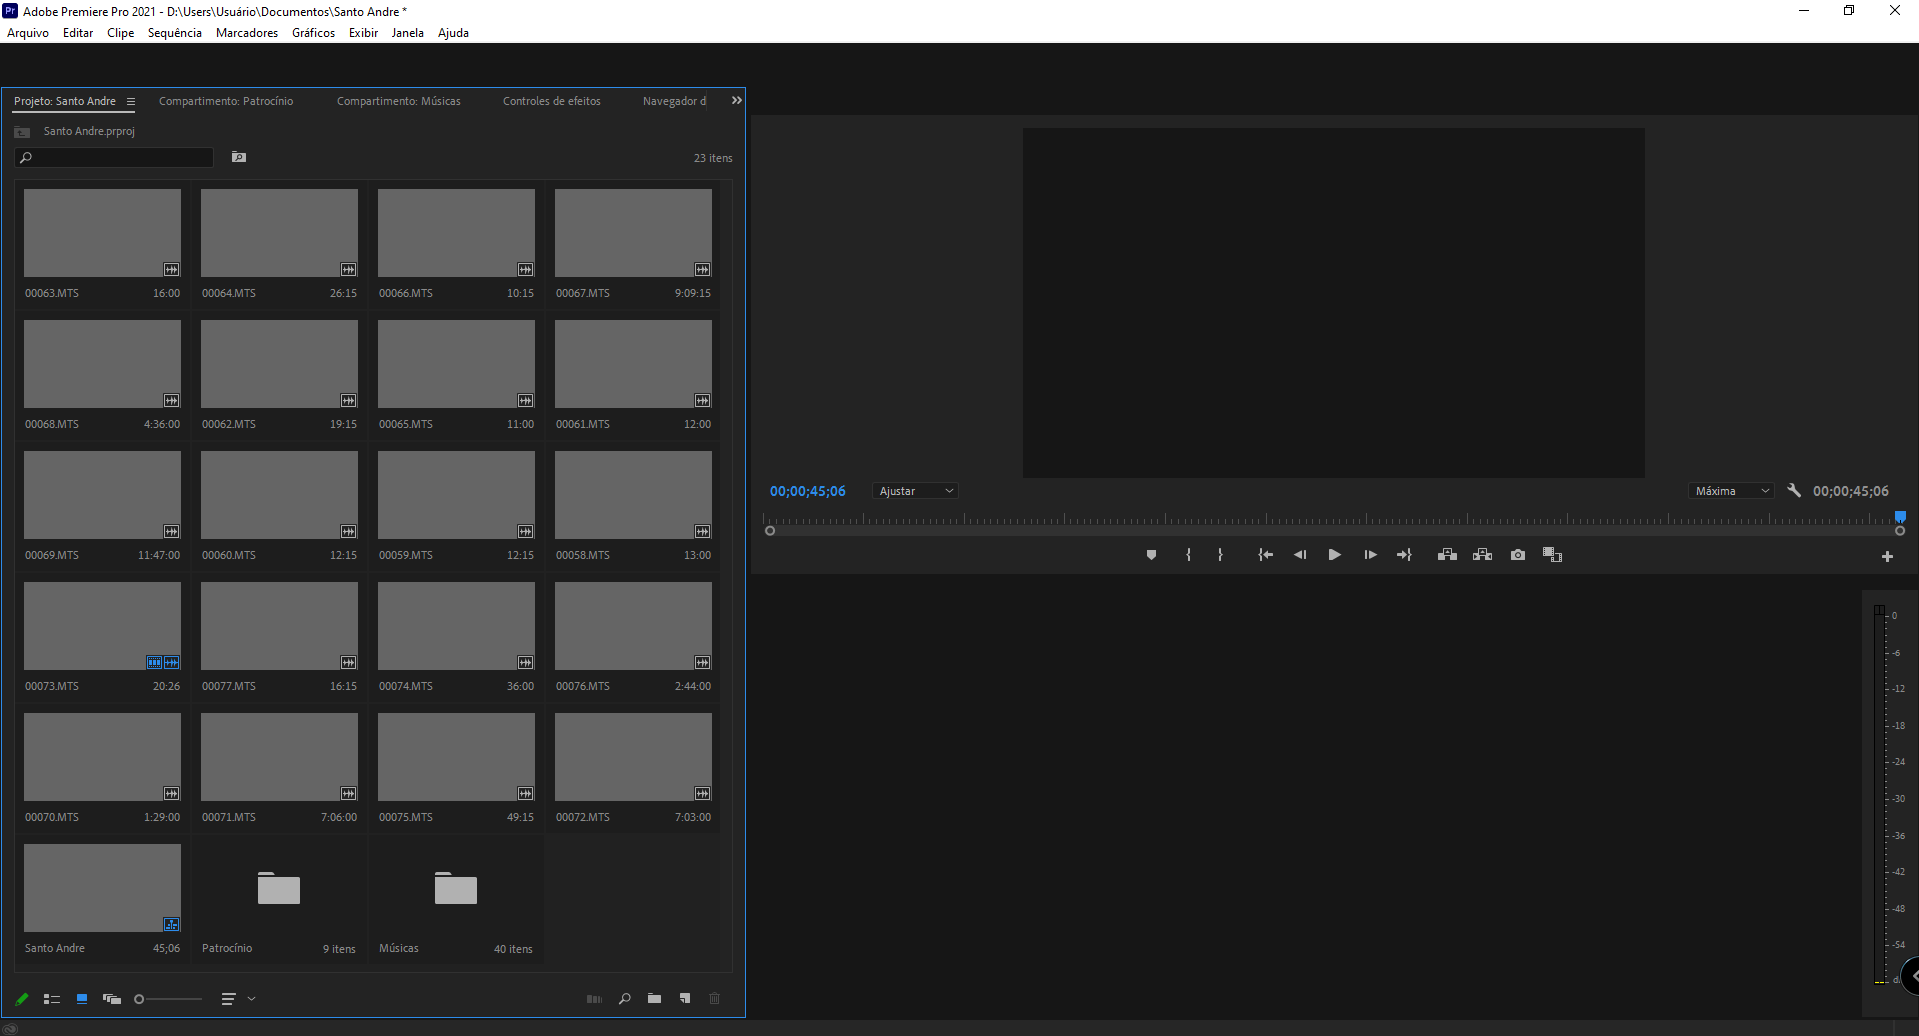
Task: Open the Find dialog with magnifier icon
Action: (625, 998)
